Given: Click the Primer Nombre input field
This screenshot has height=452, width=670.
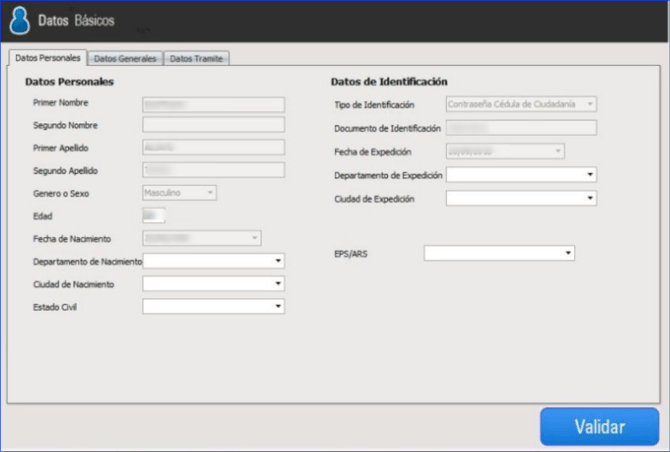Looking at the screenshot, I should [x=213, y=103].
